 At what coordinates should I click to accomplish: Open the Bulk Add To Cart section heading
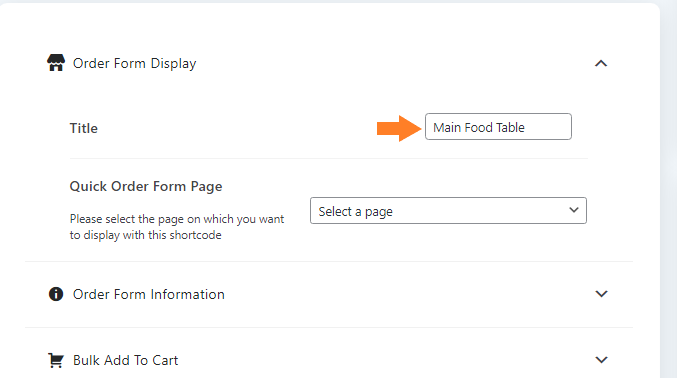[125, 360]
